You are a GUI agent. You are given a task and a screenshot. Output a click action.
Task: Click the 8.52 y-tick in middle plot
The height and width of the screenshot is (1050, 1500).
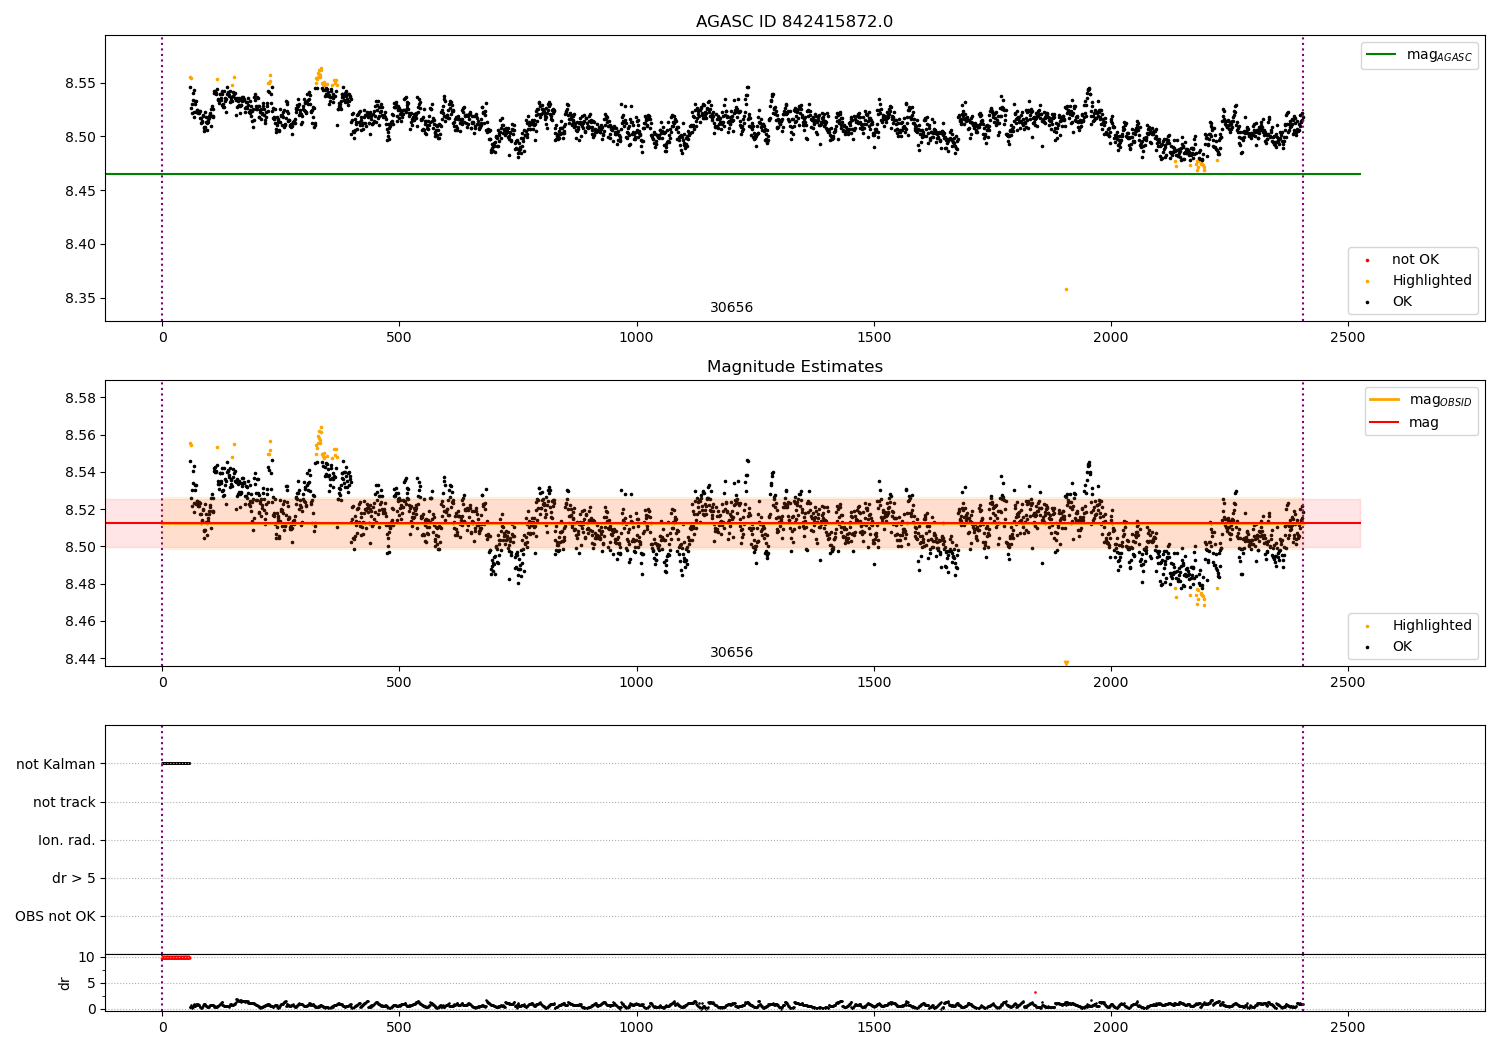(79, 510)
